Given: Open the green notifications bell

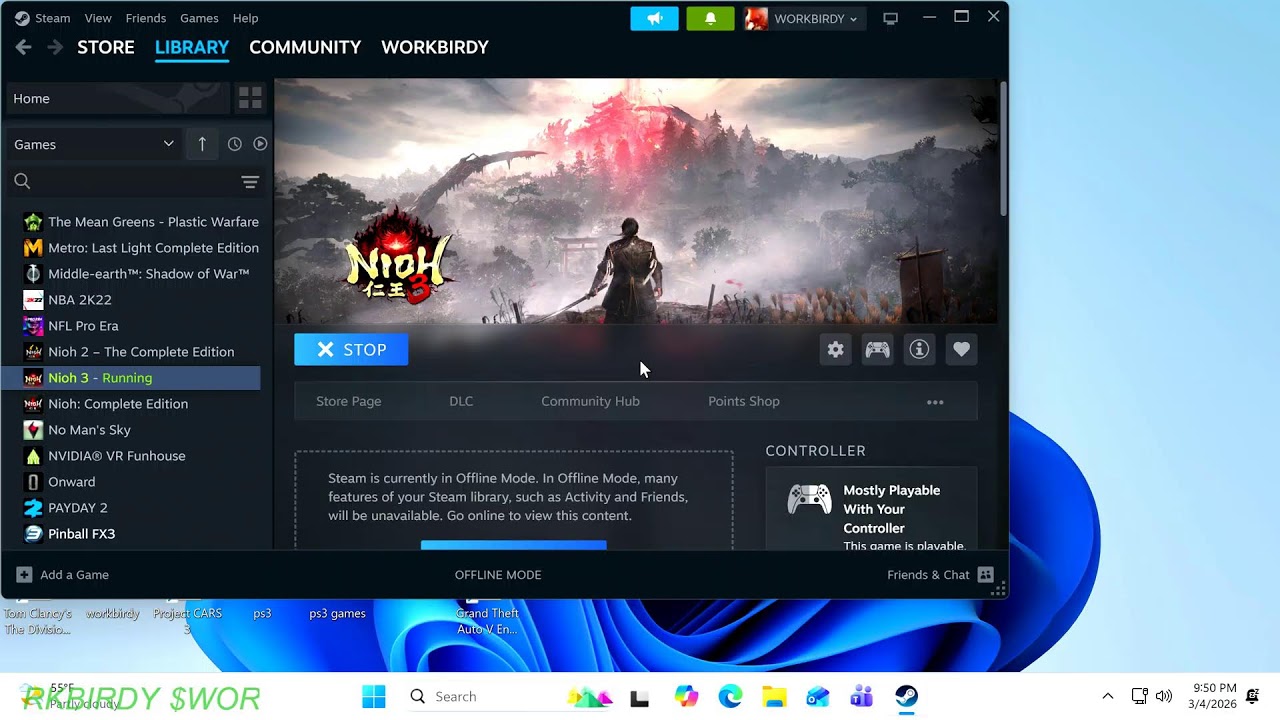Looking at the screenshot, I should coord(710,18).
